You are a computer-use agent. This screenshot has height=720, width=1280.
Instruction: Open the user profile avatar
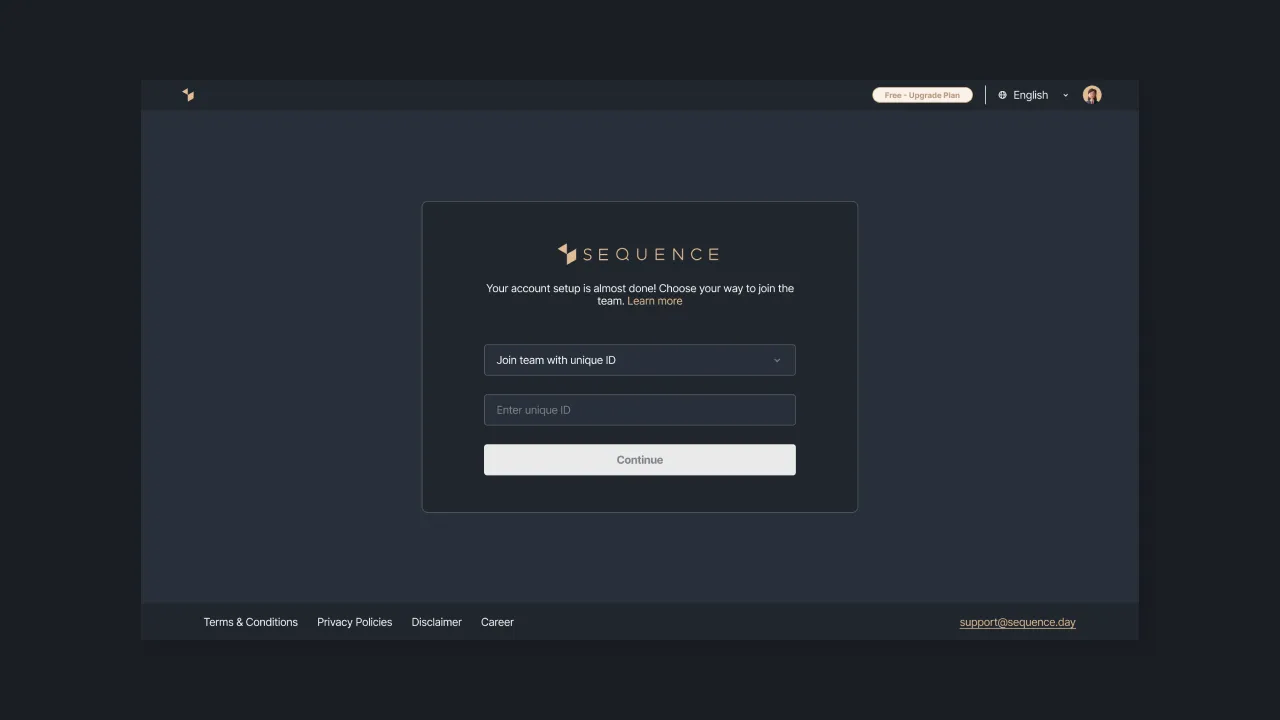[1092, 95]
